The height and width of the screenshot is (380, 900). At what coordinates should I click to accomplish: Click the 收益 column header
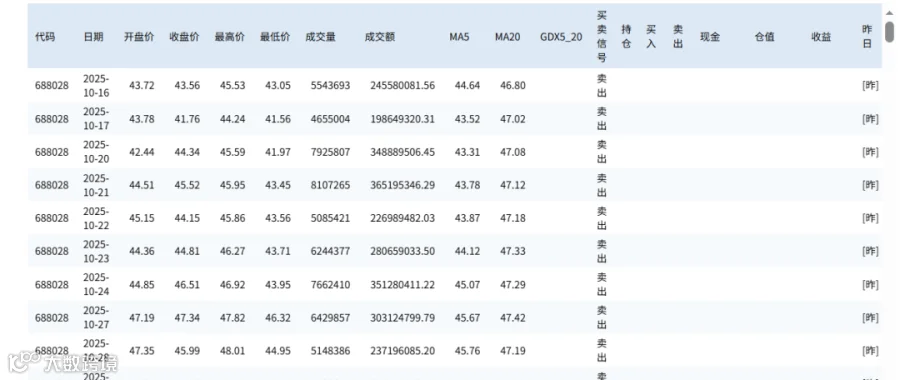tap(821, 37)
